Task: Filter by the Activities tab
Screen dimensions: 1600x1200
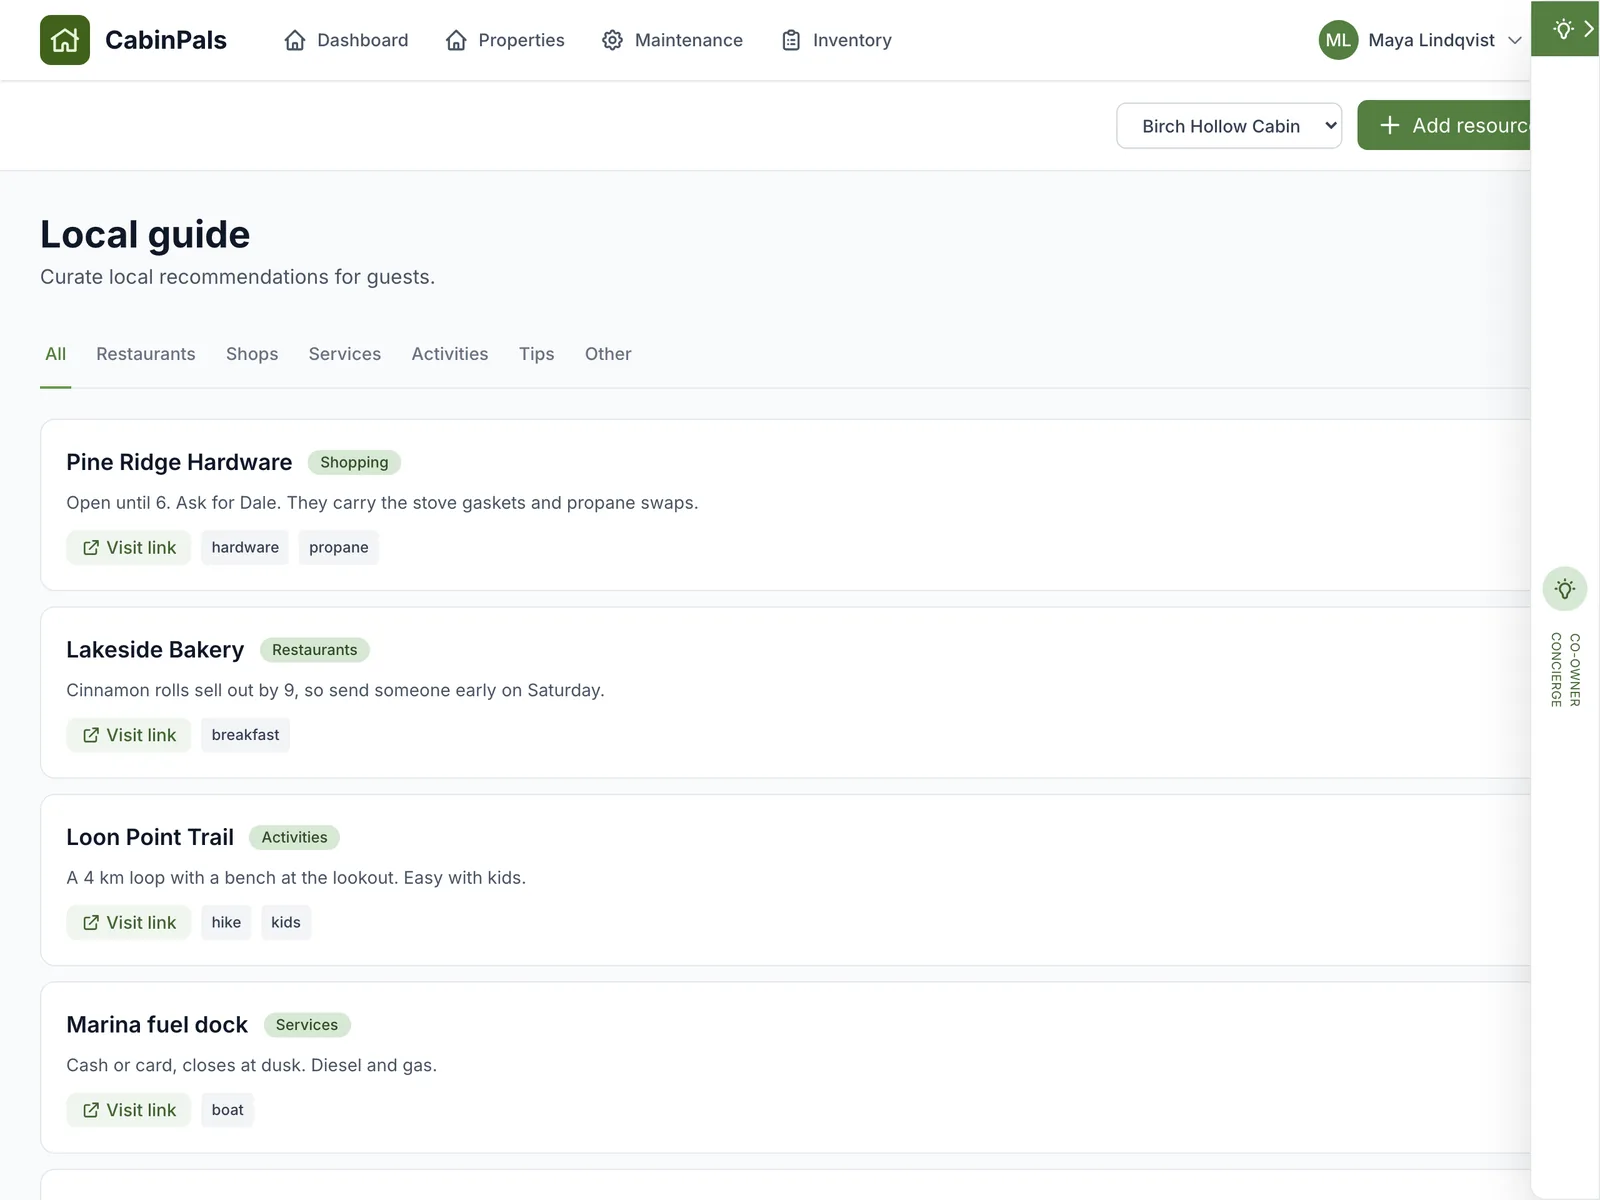Action: (450, 354)
